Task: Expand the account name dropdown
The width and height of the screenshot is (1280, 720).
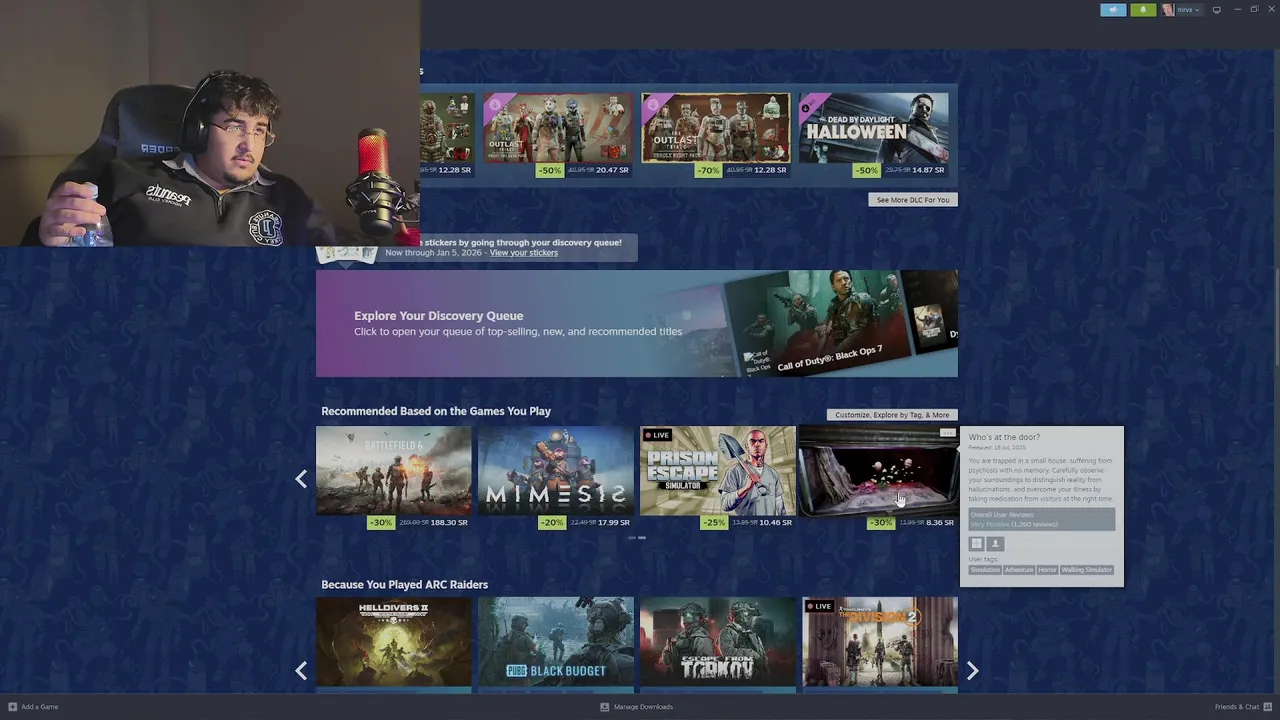Action: pos(1188,10)
